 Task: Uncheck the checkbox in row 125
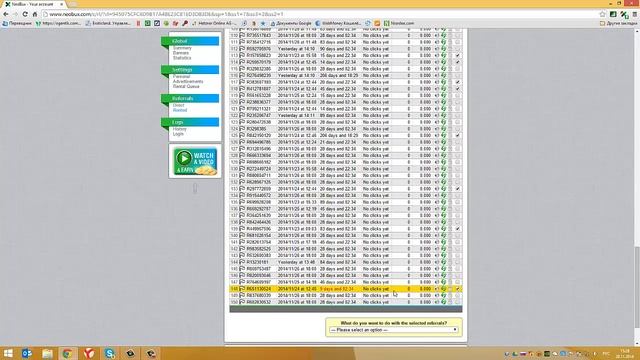[458, 135]
